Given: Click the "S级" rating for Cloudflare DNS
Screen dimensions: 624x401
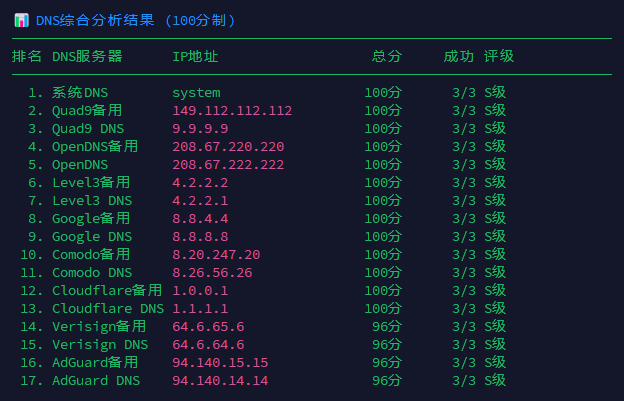Looking at the screenshot, I should 495,309.
